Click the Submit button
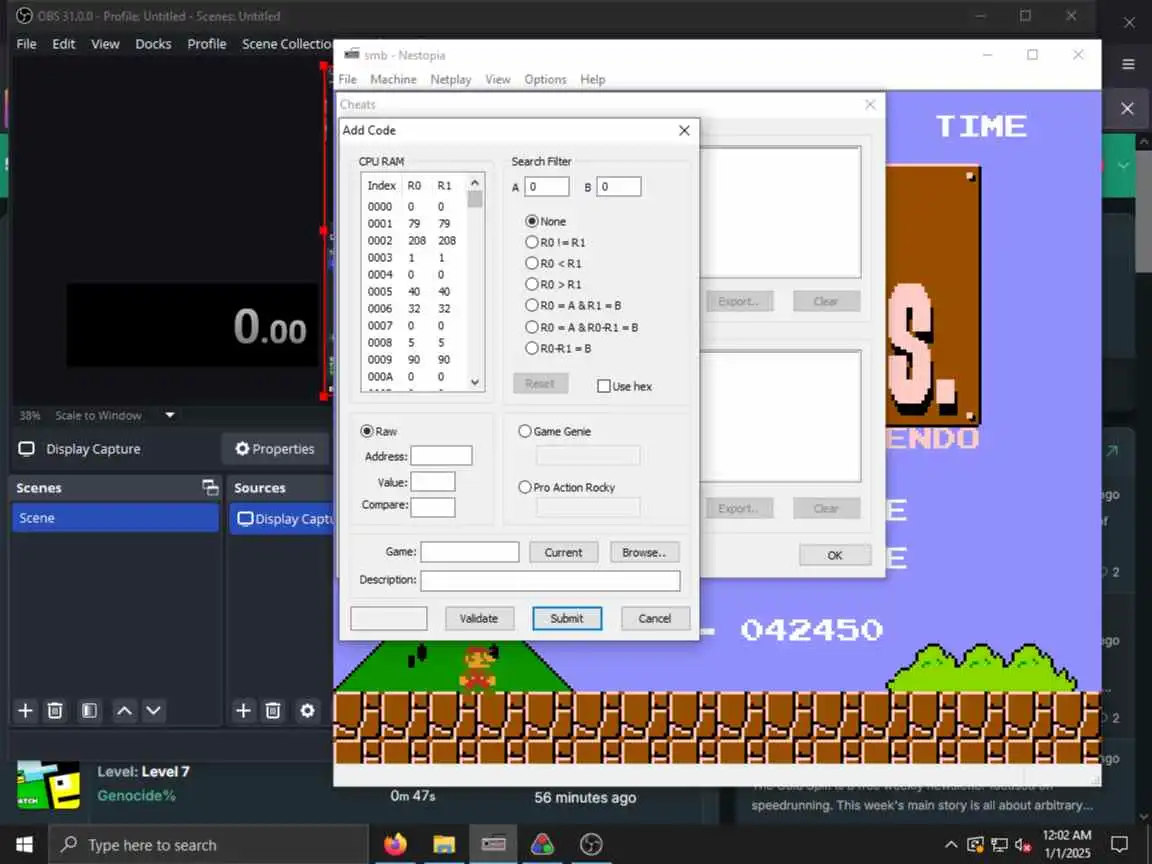 point(566,619)
